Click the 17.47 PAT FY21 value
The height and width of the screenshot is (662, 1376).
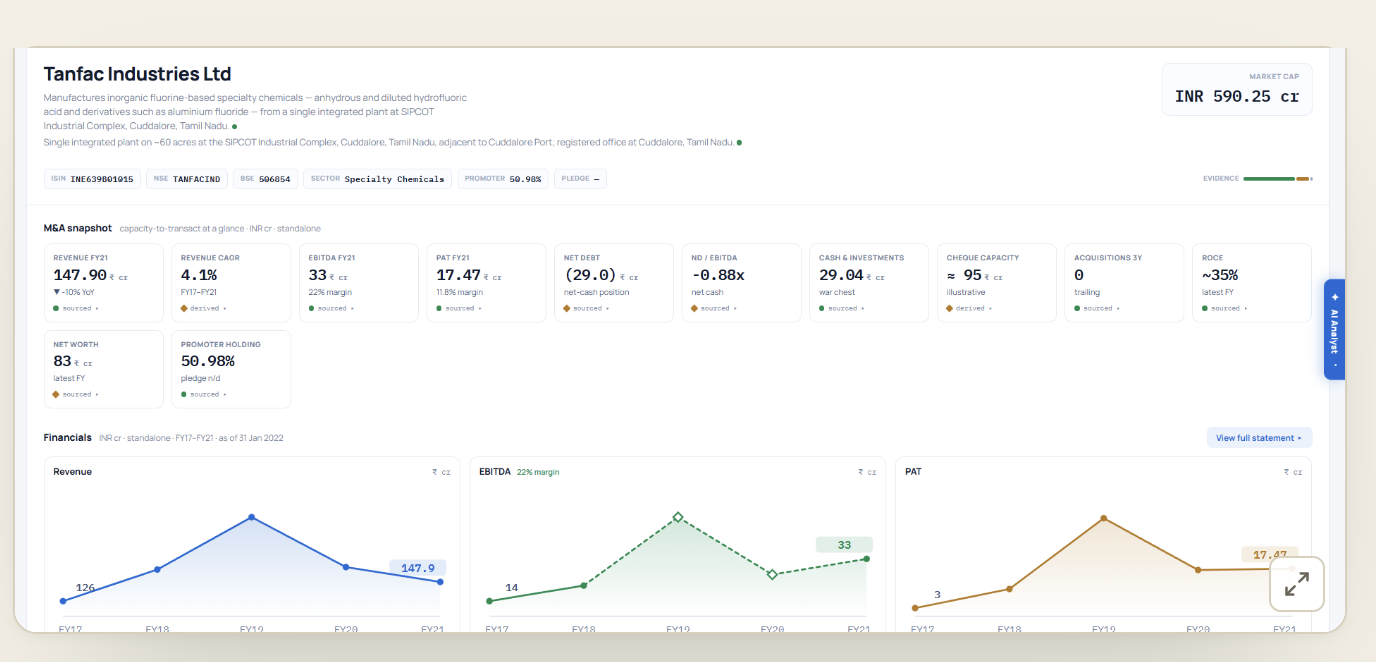(x=458, y=275)
